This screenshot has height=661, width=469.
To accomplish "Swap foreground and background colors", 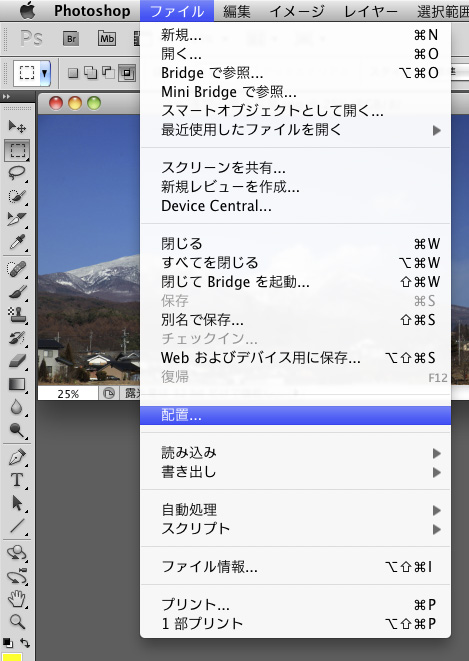I will (25, 643).
